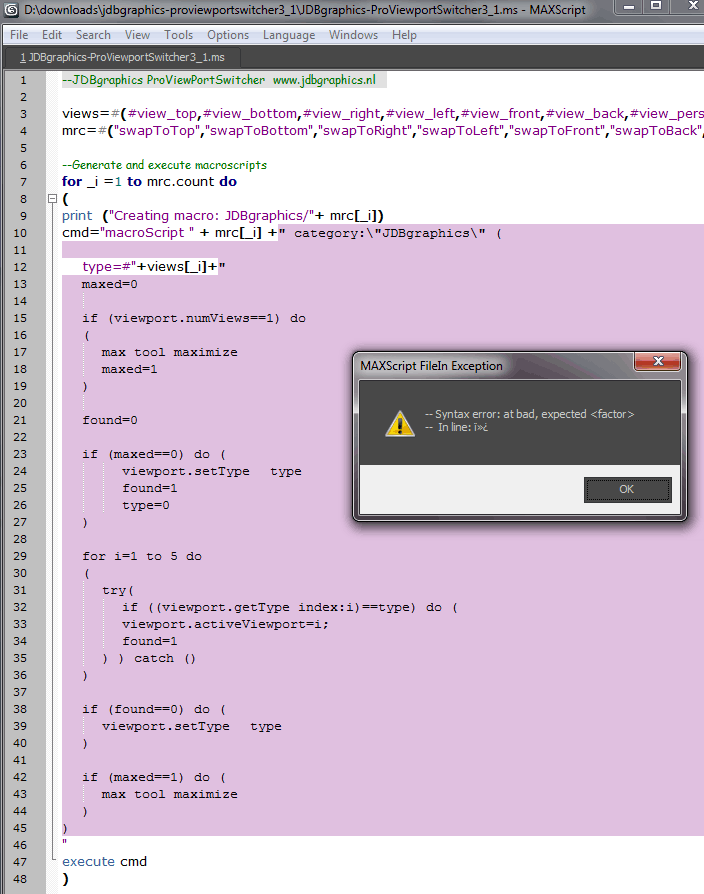The image size is (704, 894).
Task: Click 'max tool maximize' on line 43
Action: [x=169, y=794]
